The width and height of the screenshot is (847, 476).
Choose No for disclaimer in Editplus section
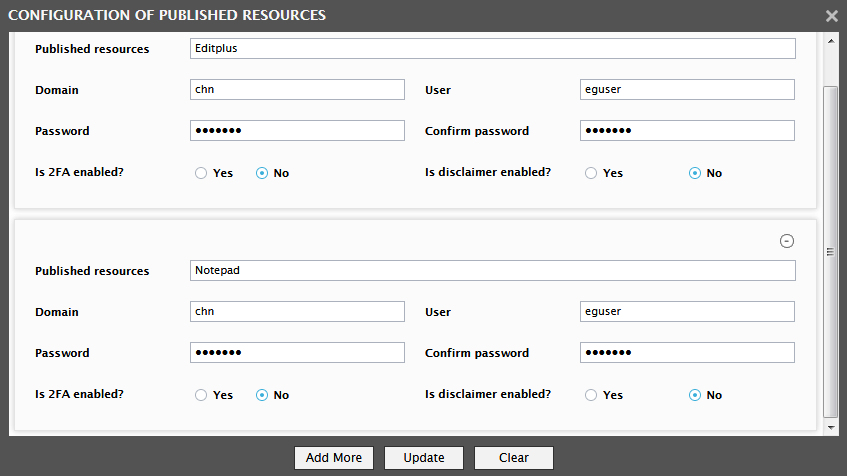695,173
